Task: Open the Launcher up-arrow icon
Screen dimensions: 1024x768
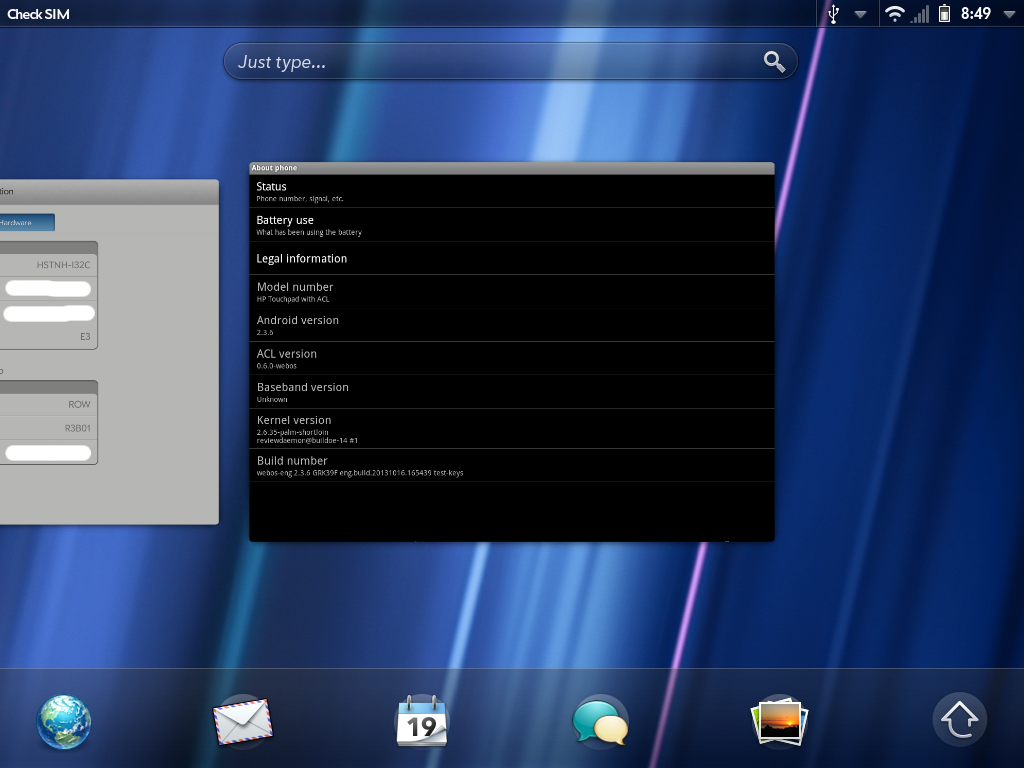Action: click(x=959, y=721)
